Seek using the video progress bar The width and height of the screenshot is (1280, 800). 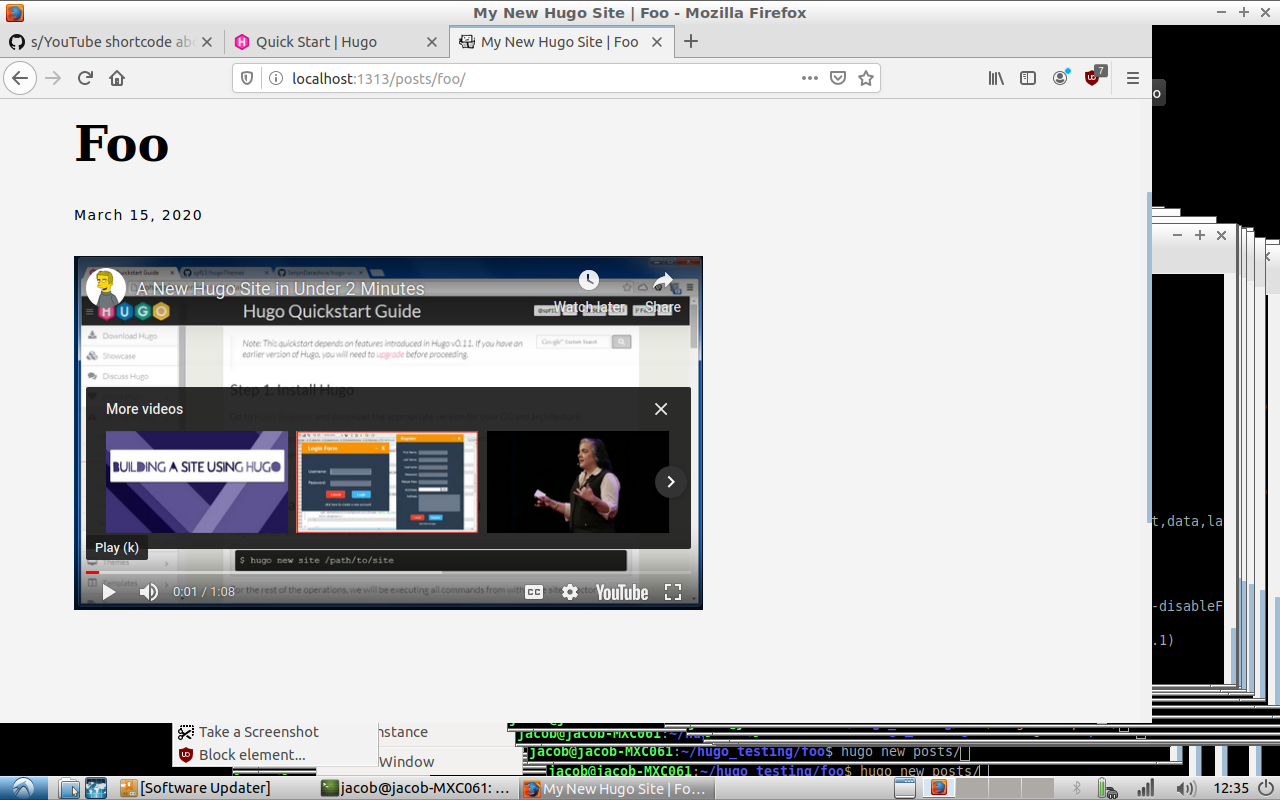pyautogui.click(x=388, y=572)
